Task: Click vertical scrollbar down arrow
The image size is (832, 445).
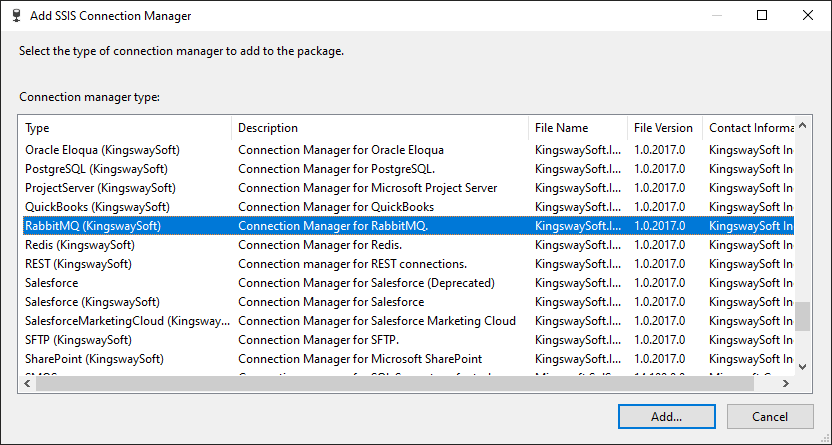Action: (802, 367)
